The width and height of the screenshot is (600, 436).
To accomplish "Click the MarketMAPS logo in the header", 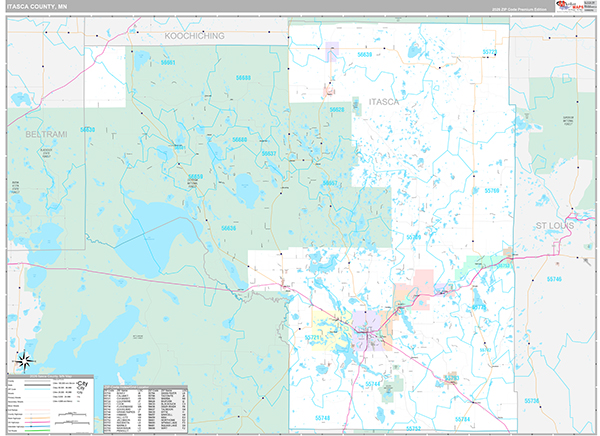I will pos(569,6).
